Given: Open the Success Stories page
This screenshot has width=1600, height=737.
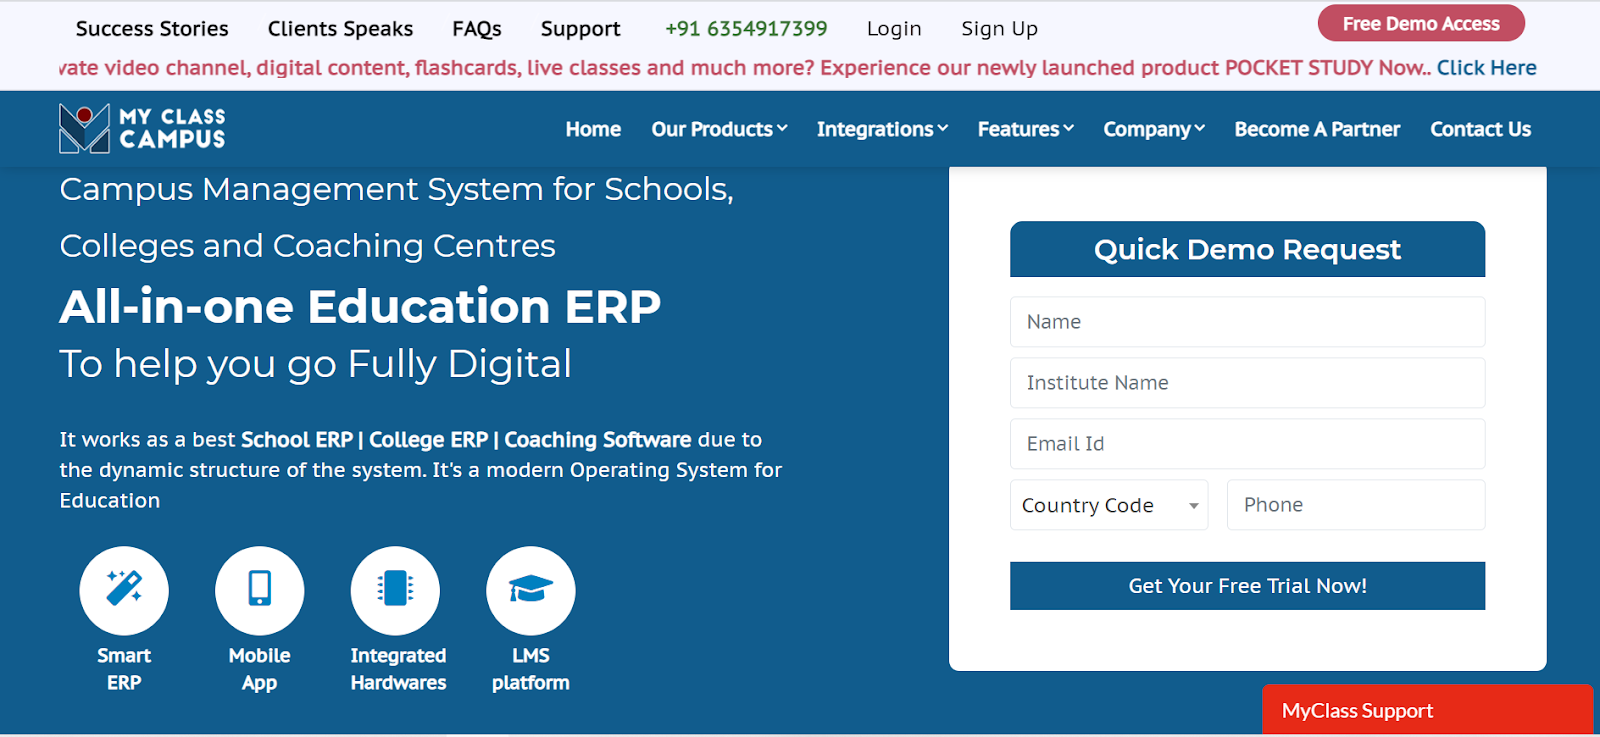Looking at the screenshot, I should 152,29.
